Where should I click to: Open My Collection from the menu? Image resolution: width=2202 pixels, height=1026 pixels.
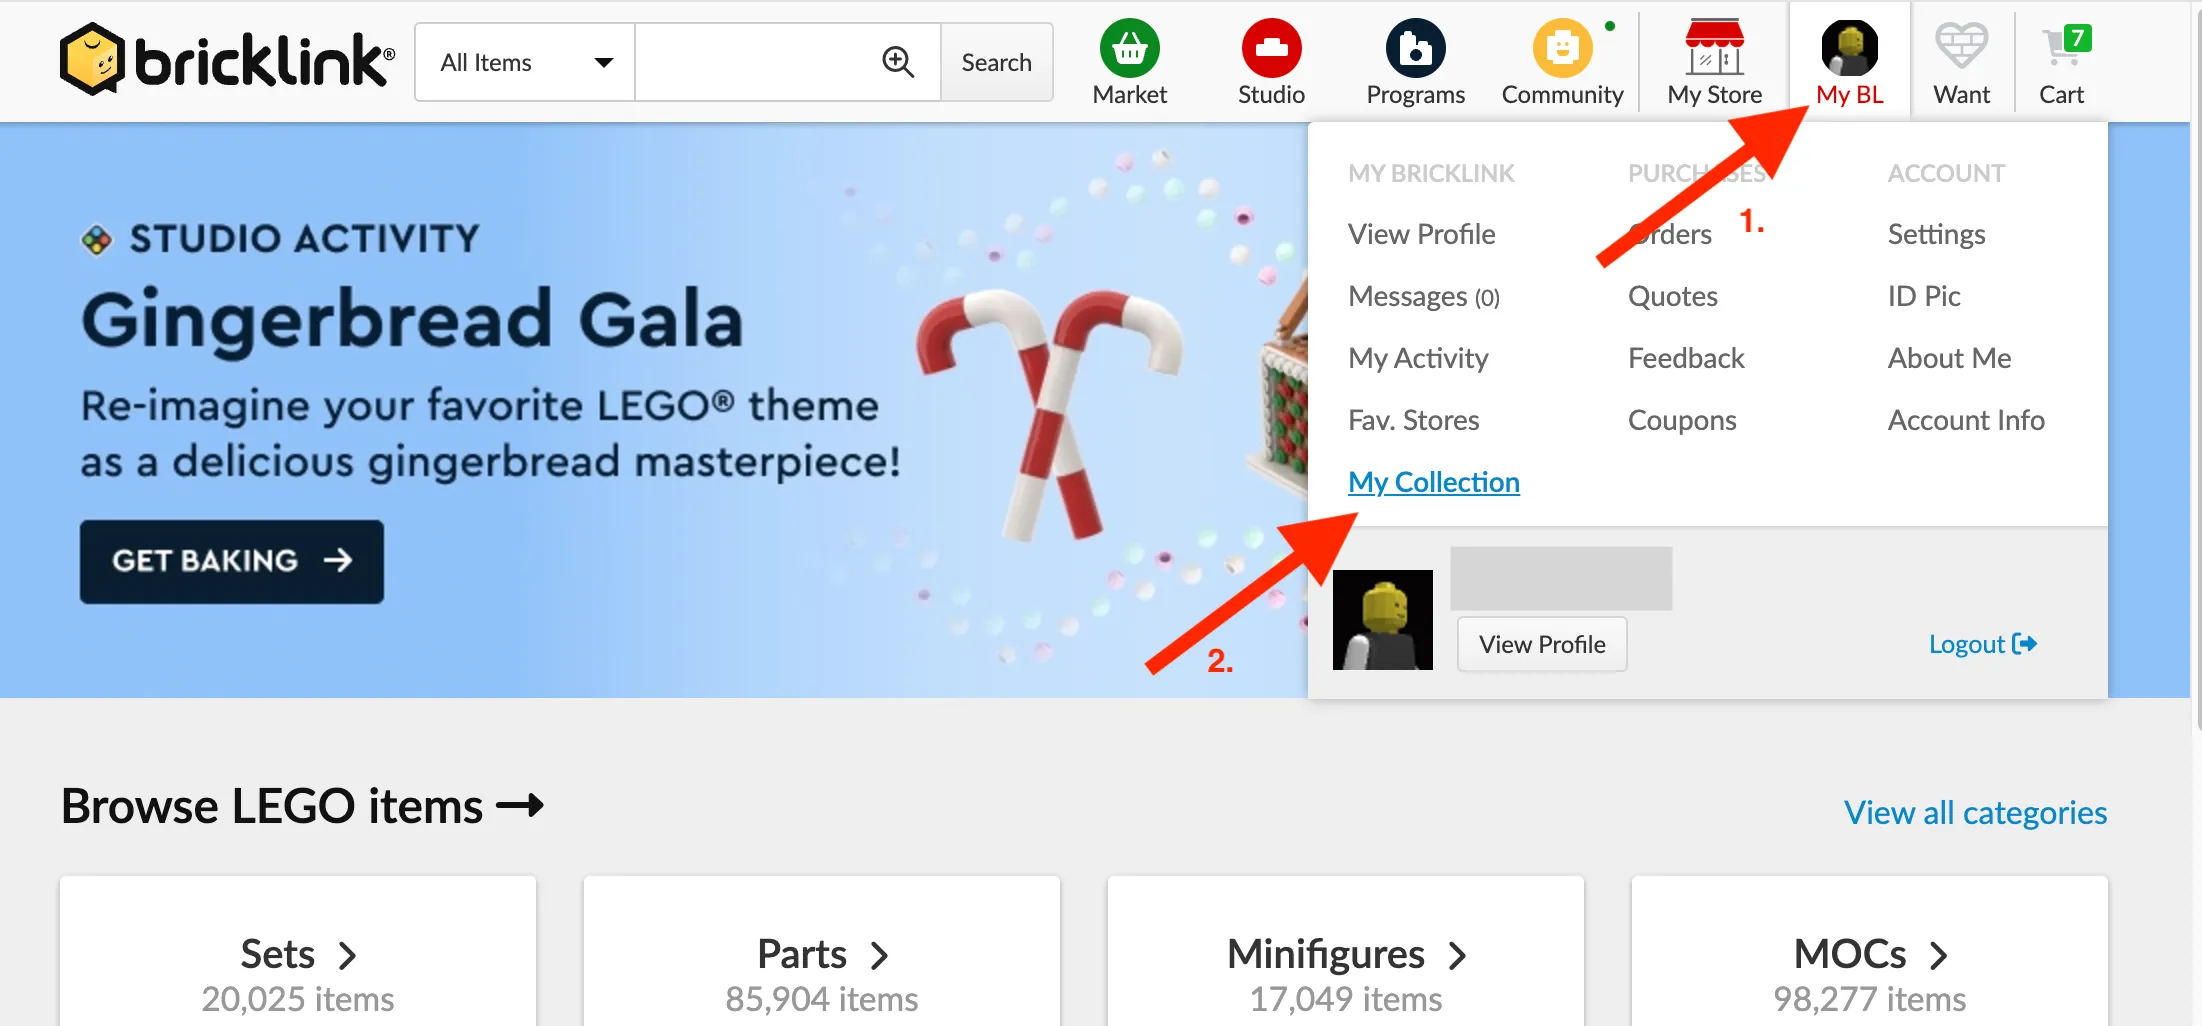tap(1433, 482)
